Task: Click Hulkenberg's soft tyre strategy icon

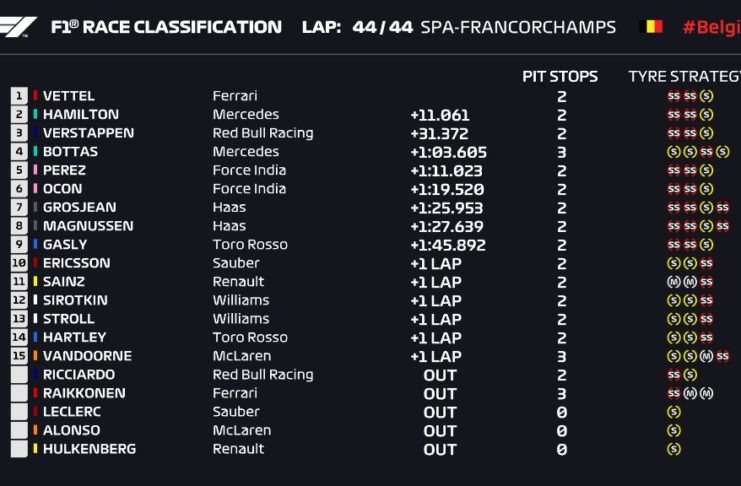Action: (x=674, y=449)
